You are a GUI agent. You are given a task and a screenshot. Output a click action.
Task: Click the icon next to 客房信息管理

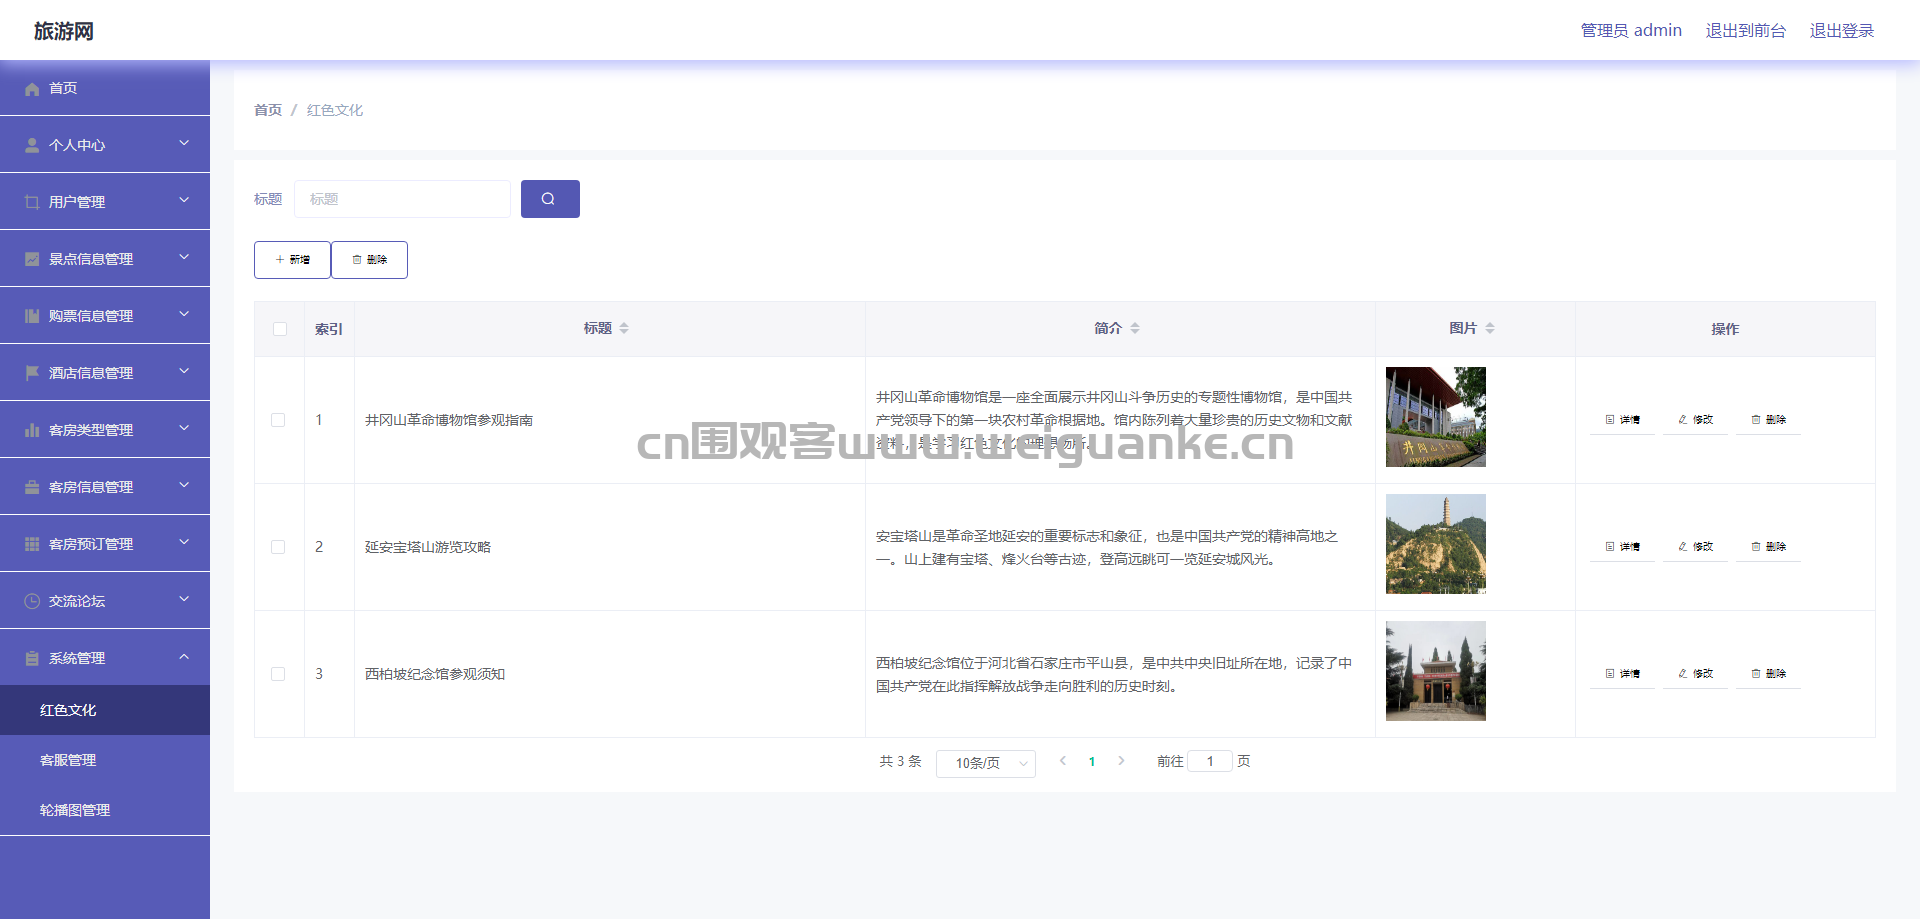pyautogui.click(x=32, y=488)
